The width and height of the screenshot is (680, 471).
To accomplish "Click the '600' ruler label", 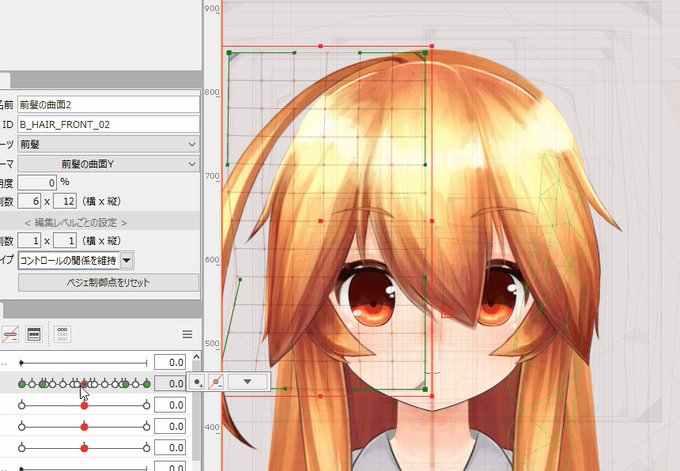I will (x=212, y=260).
